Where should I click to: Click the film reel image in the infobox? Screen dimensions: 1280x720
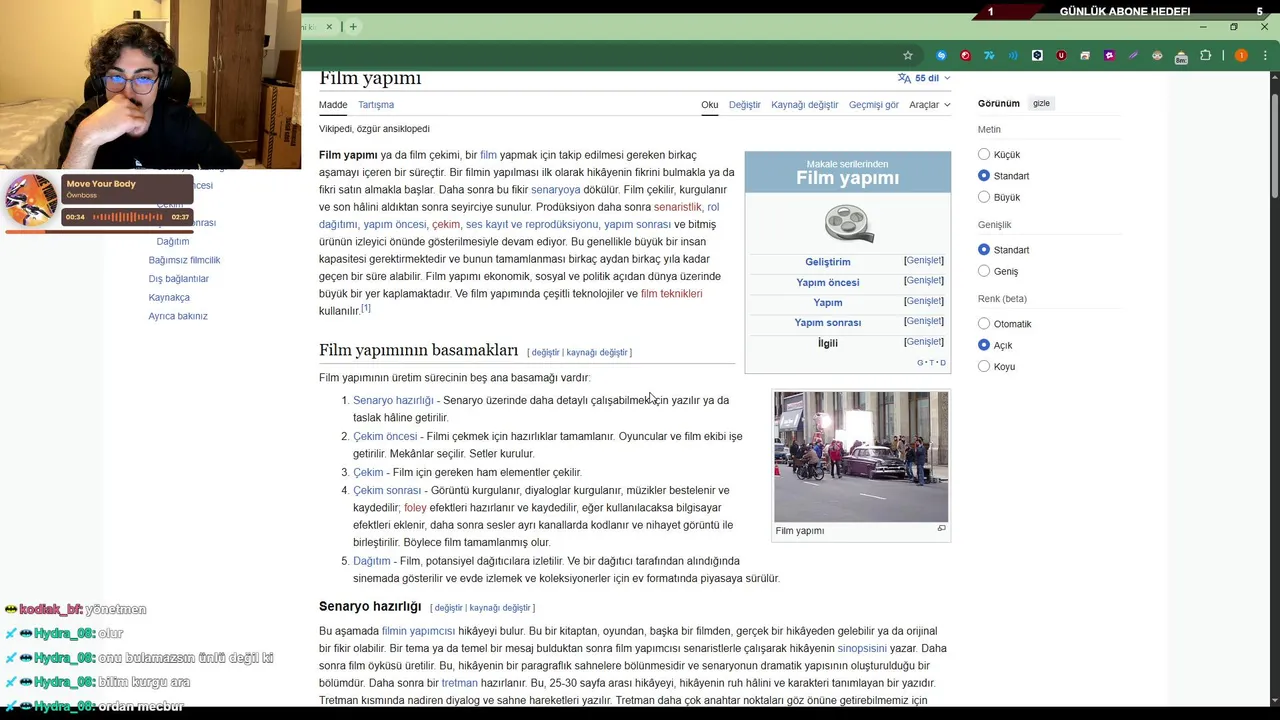pyautogui.click(x=848, y=223)
